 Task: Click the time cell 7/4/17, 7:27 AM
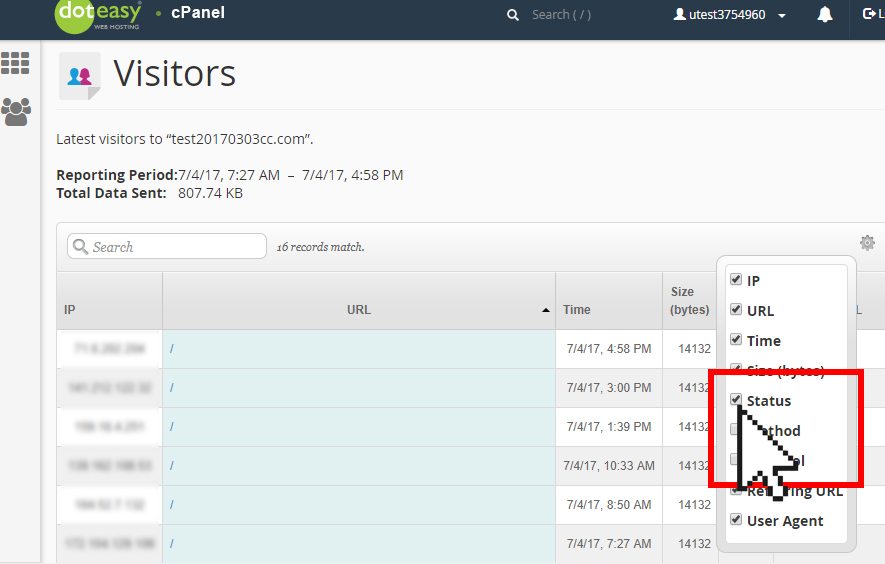(609, 544)
